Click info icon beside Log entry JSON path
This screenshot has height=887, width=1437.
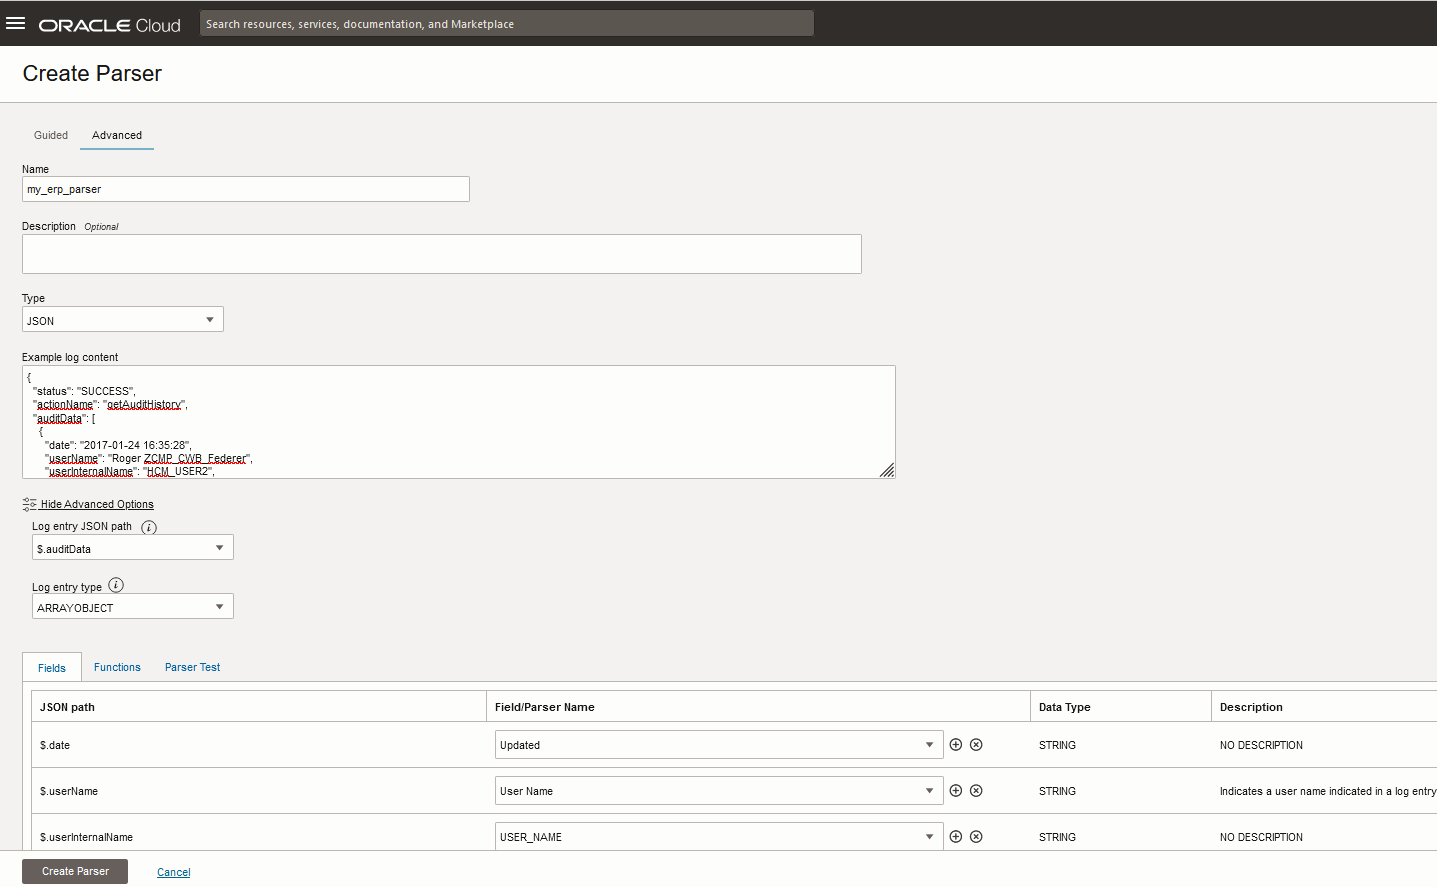tap(149, 527)
